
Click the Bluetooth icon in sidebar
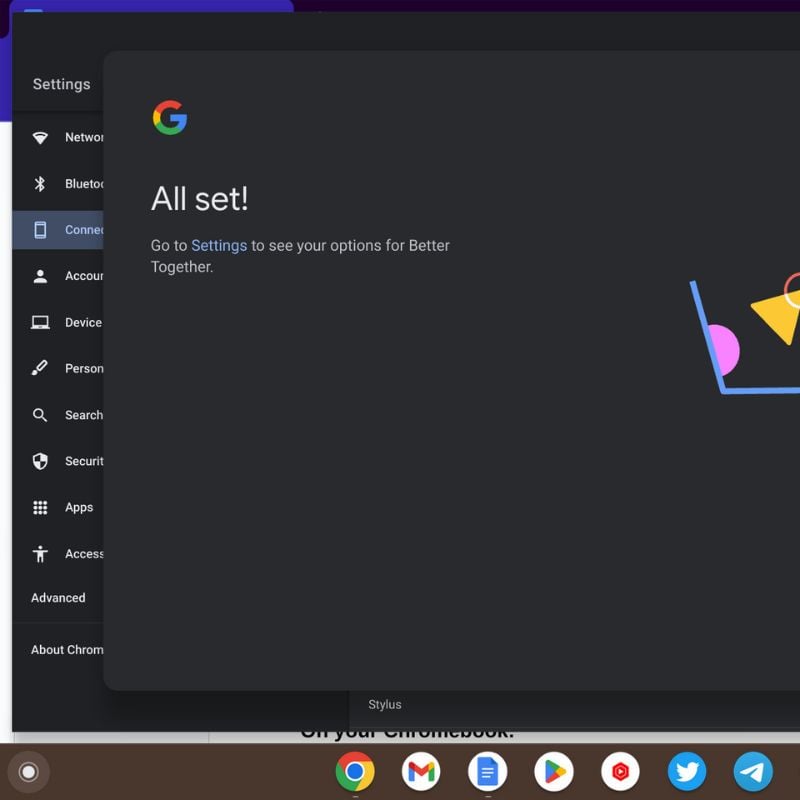[40, 184]
